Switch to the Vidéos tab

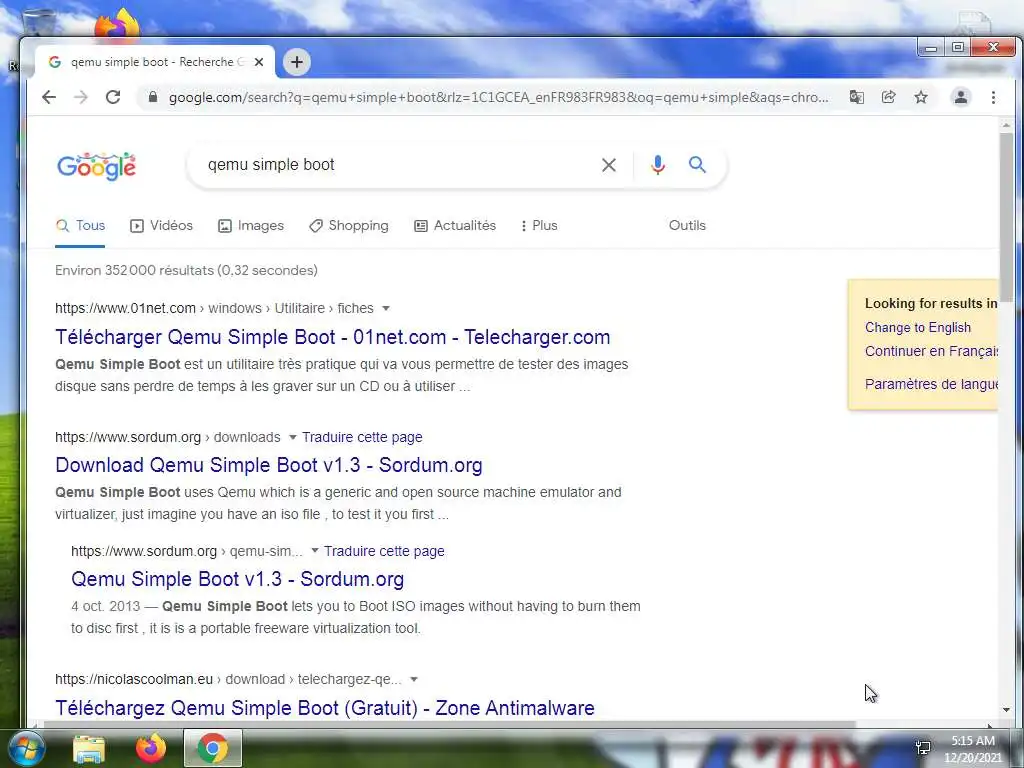161,226
